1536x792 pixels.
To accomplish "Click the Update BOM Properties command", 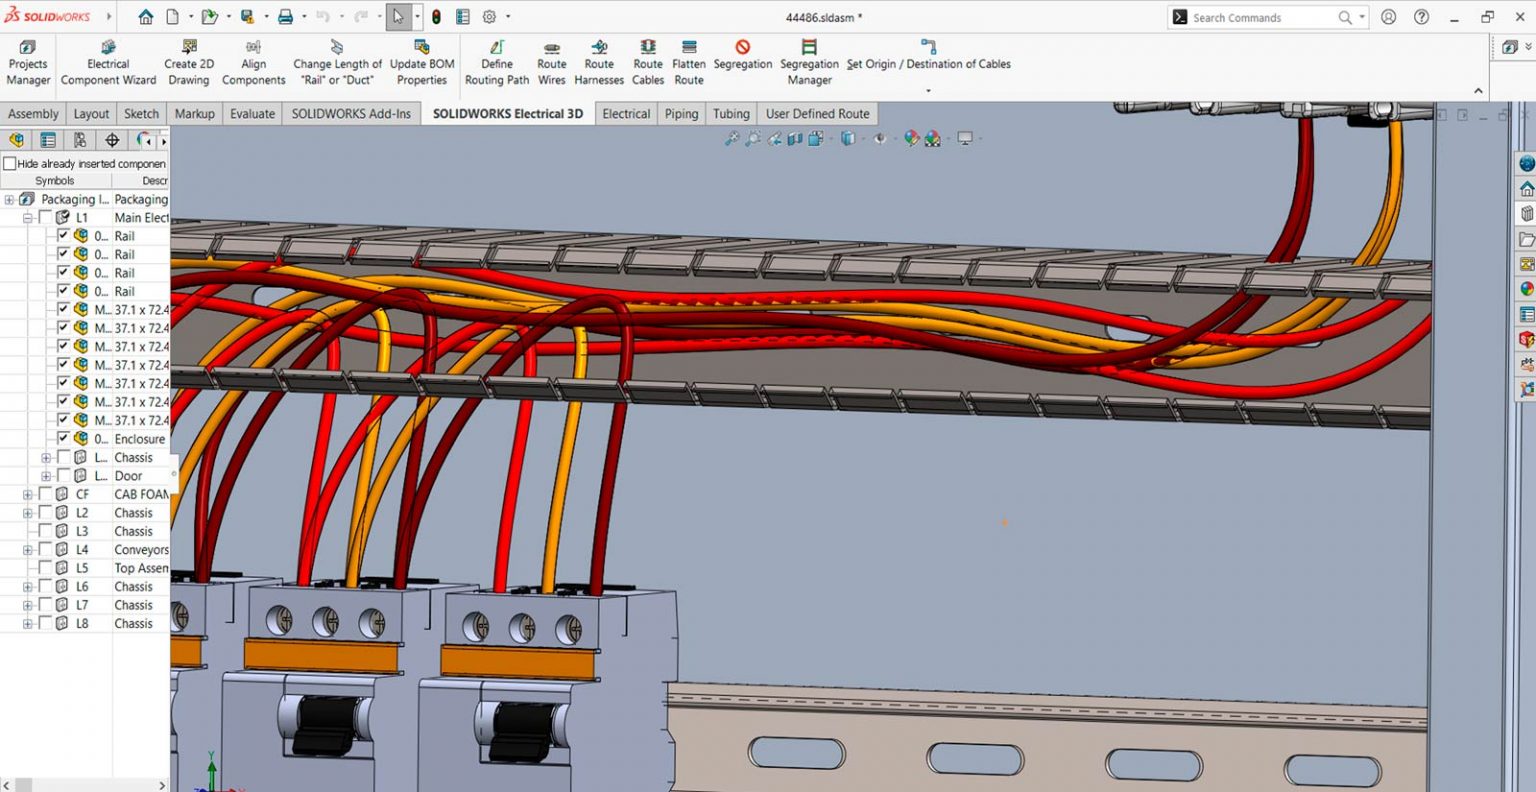I will click(x=421, y=63).
